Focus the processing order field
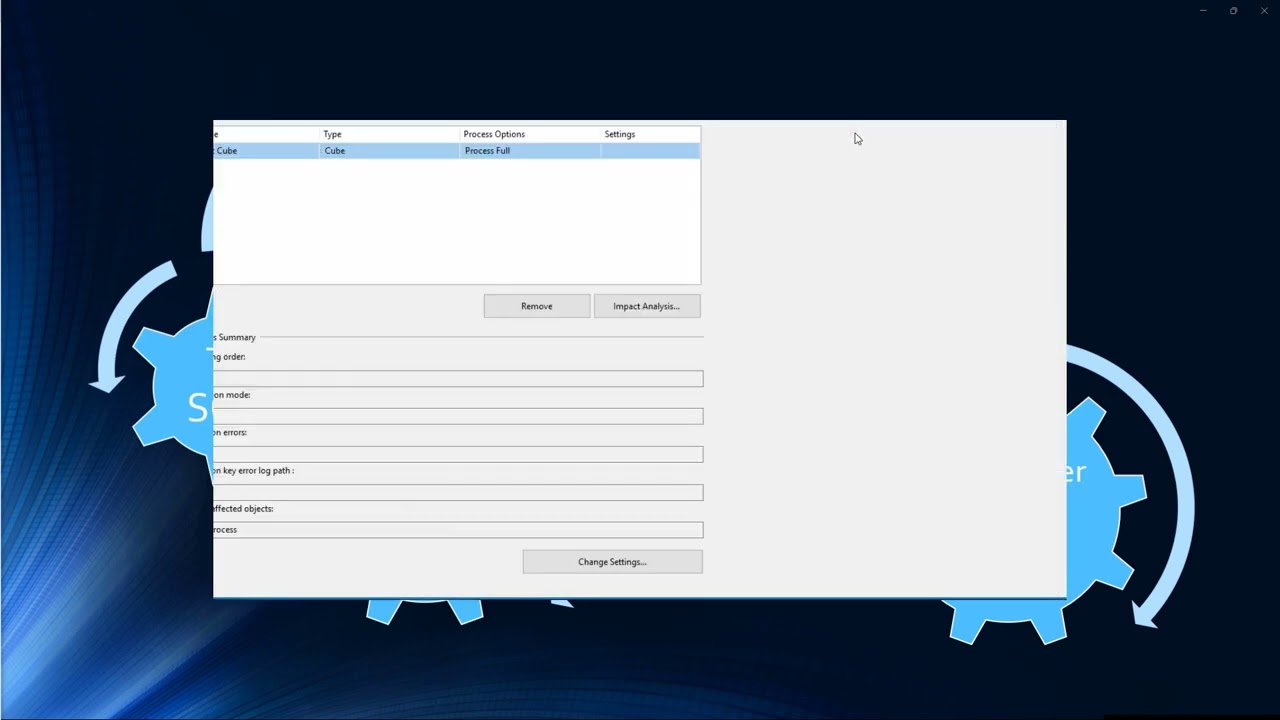 click(458, 378)
